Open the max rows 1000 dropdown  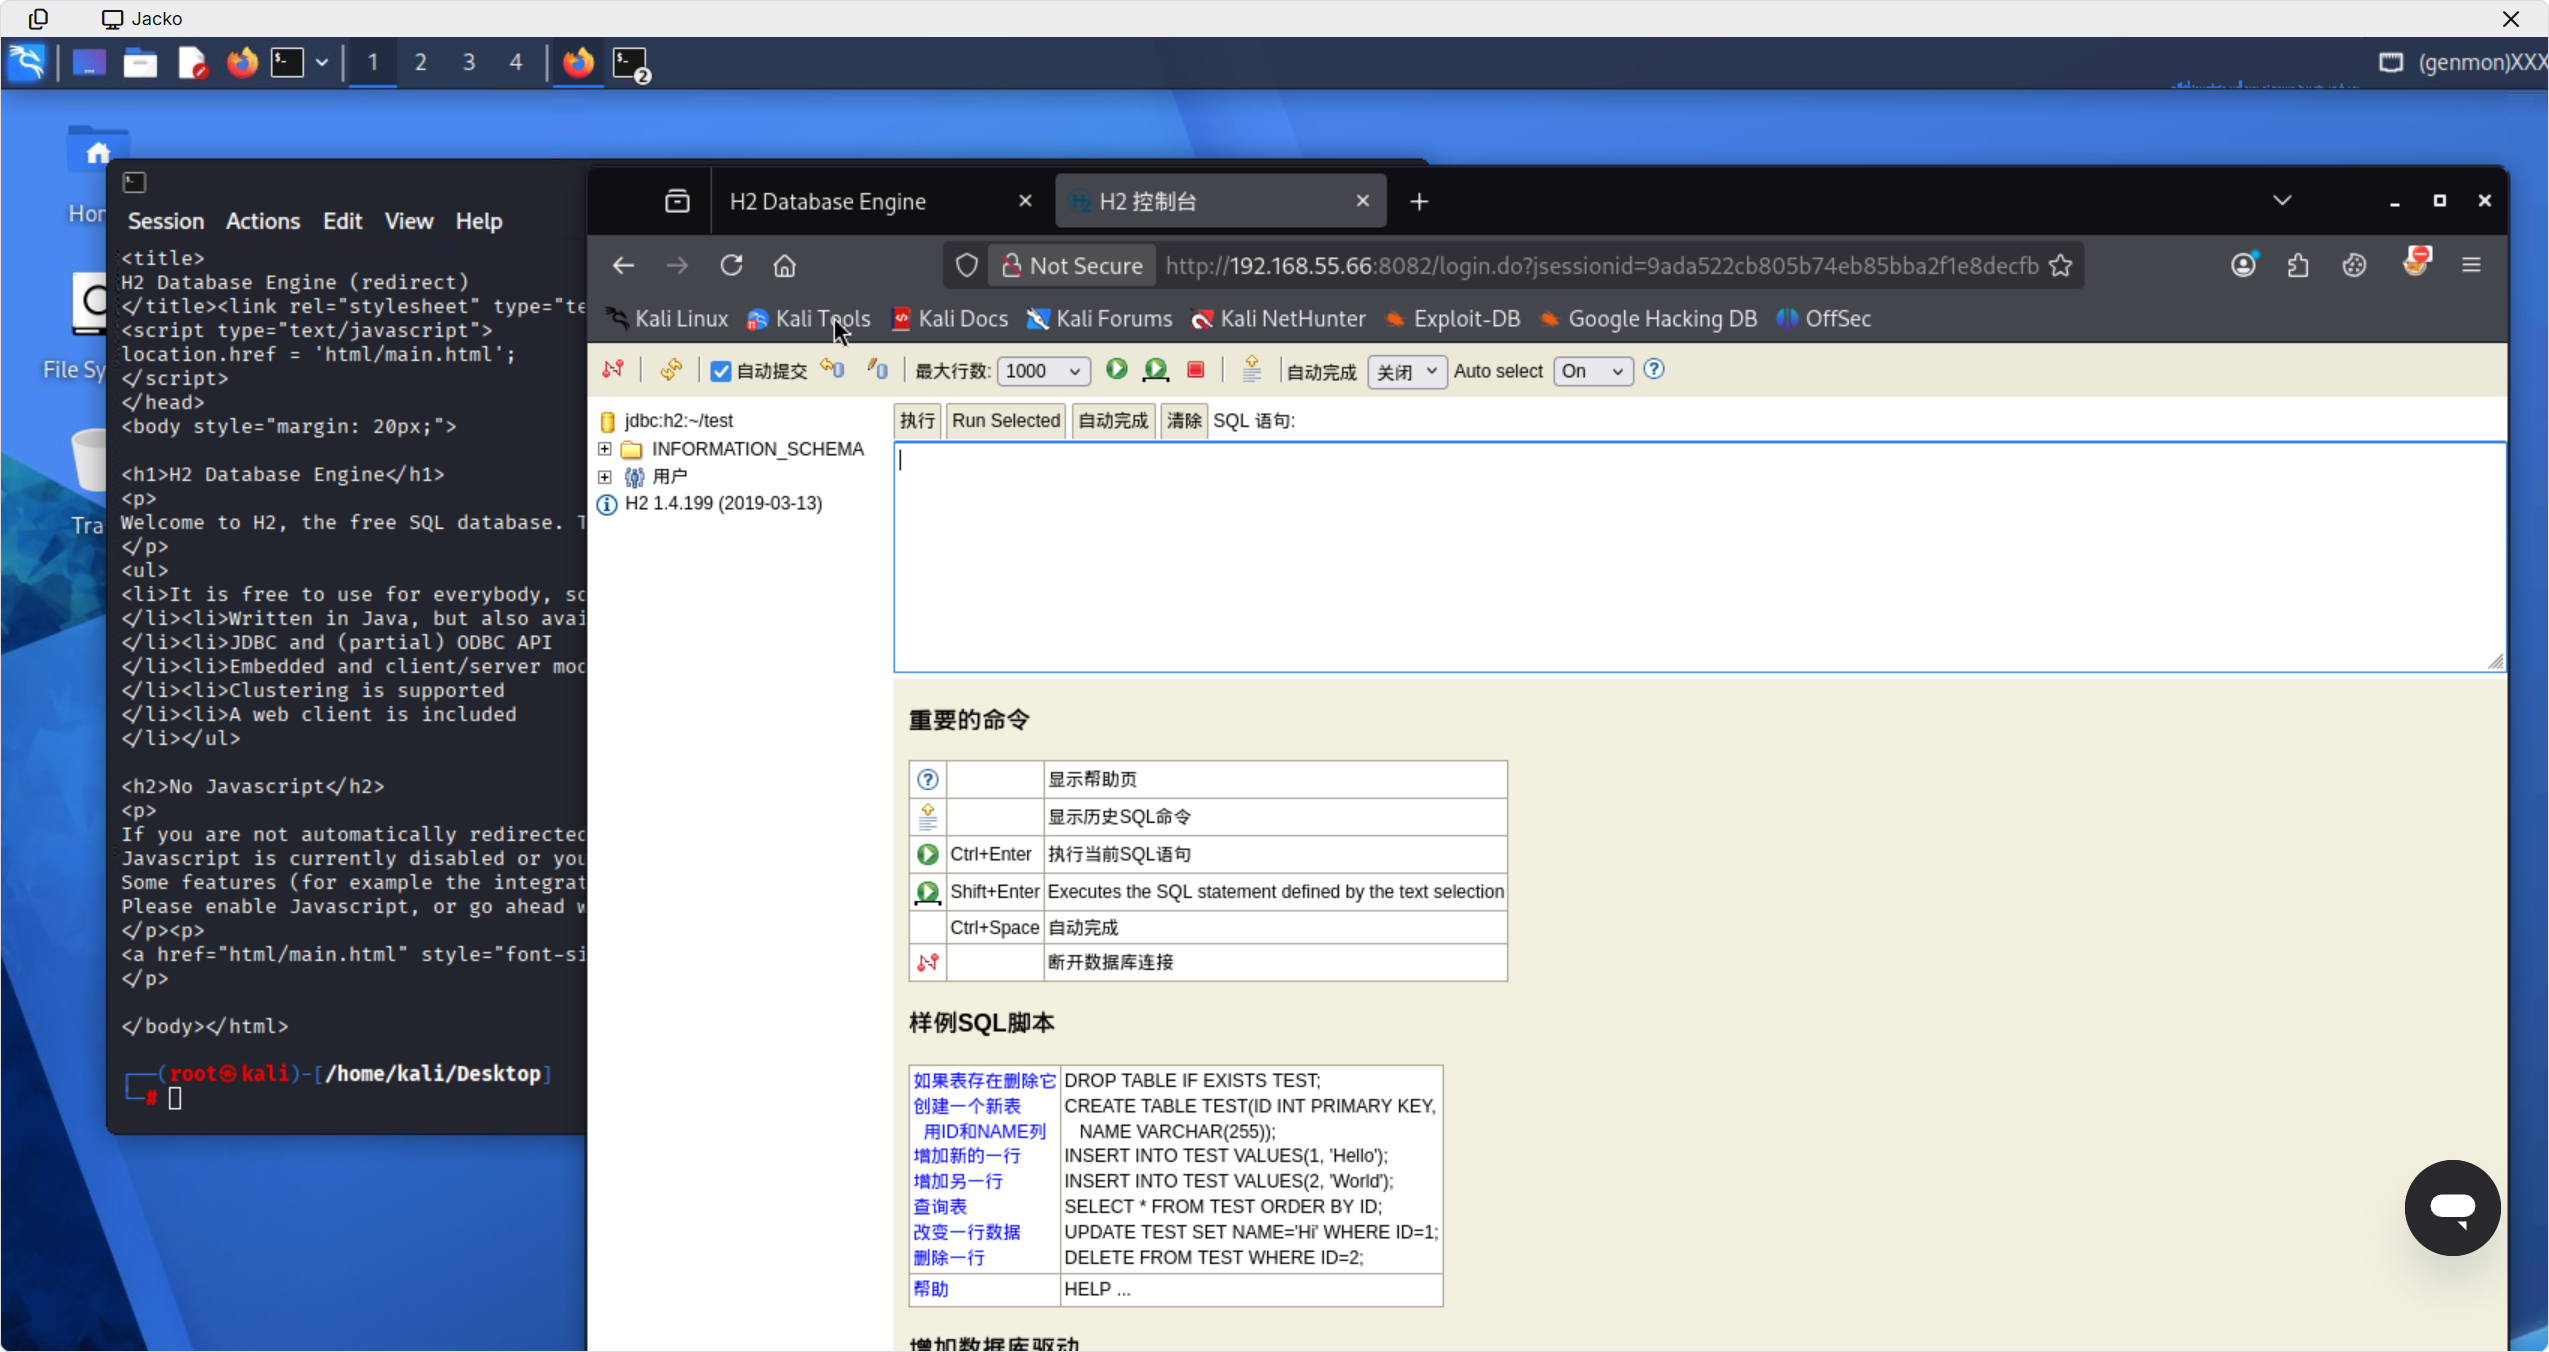point(1042,371)
